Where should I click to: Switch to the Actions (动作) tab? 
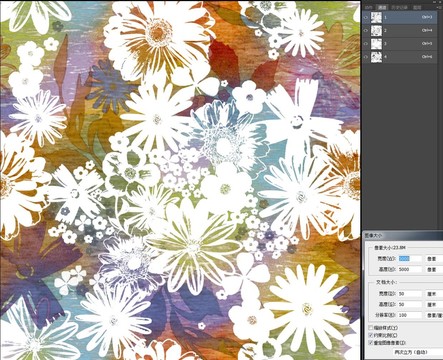tap(368, 7)
